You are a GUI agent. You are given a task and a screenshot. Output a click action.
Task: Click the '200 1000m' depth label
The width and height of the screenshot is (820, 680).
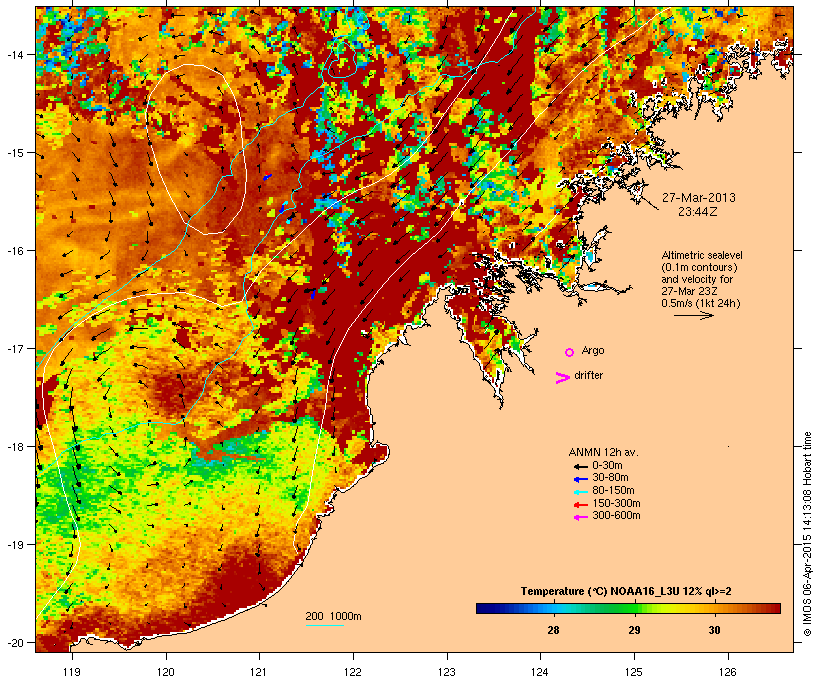coord(333,616)
